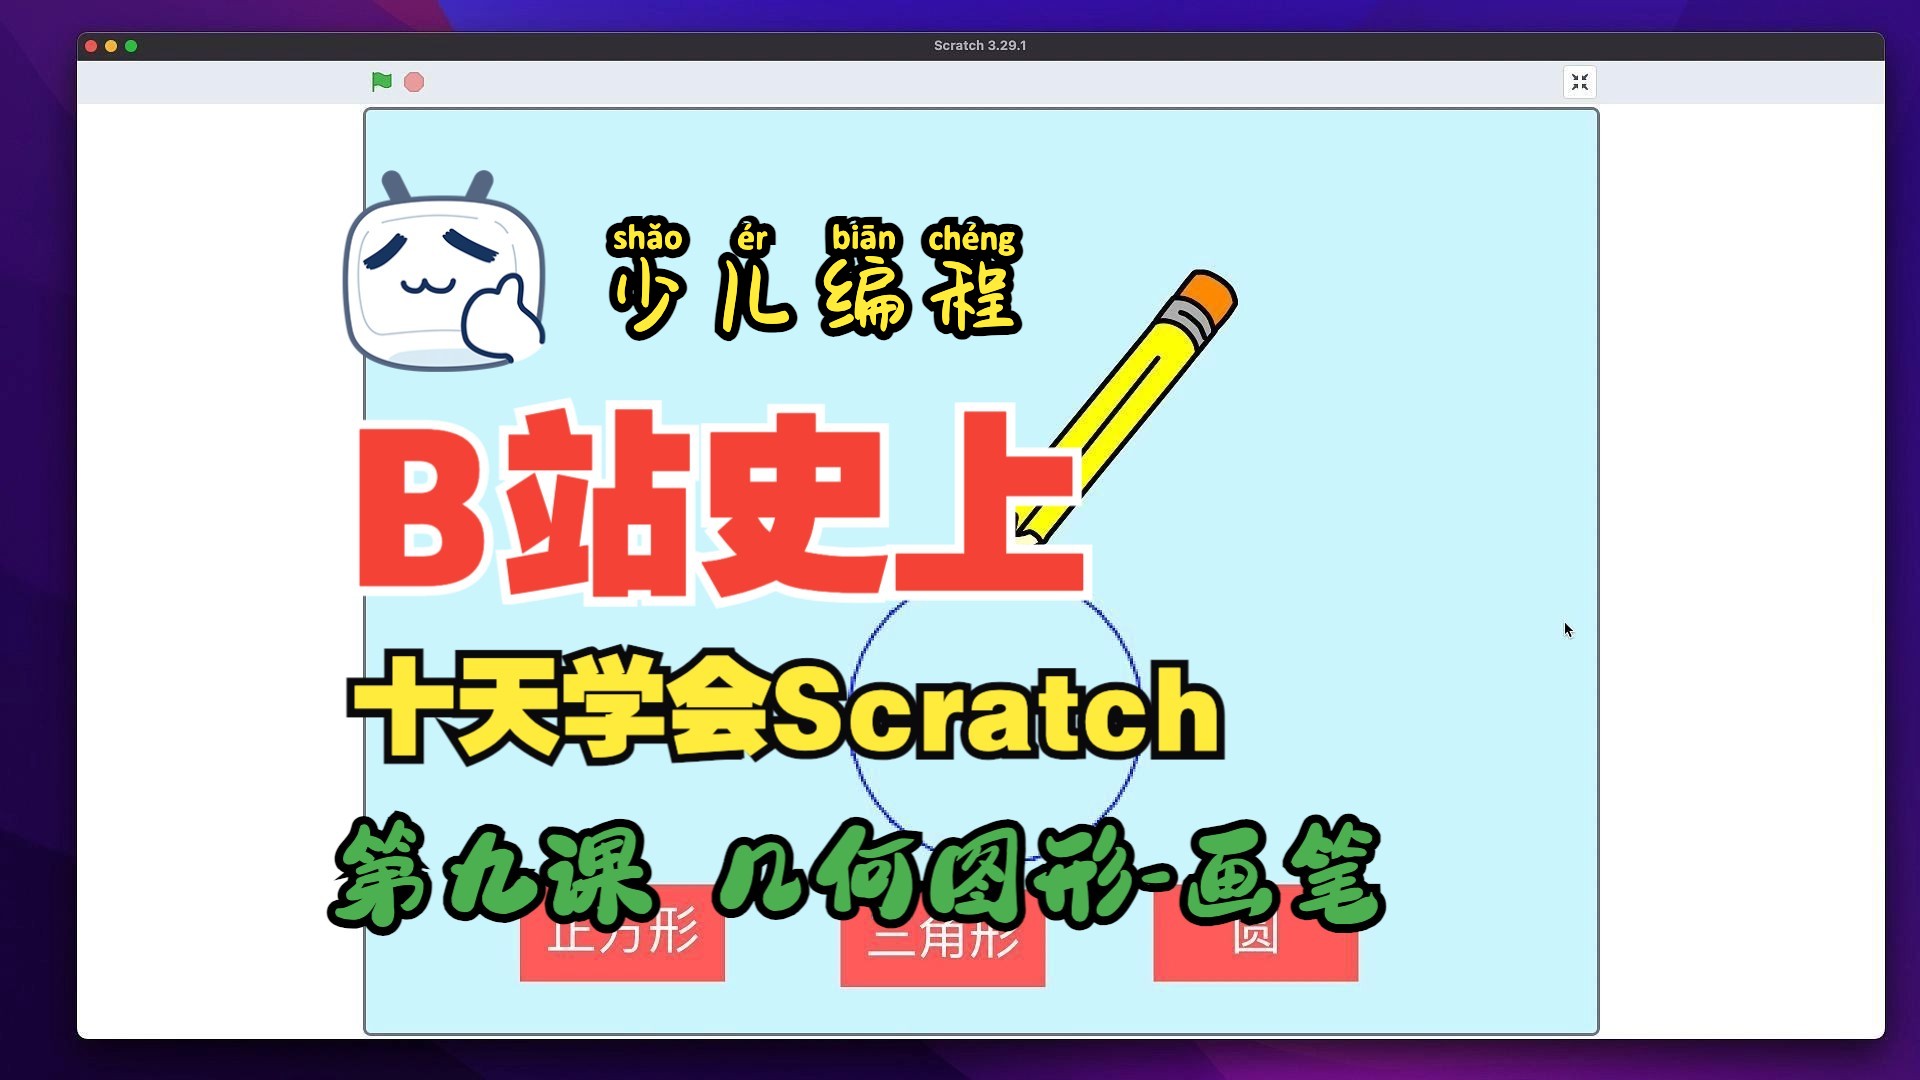Click the green flag to start

(x=381, y=82)
